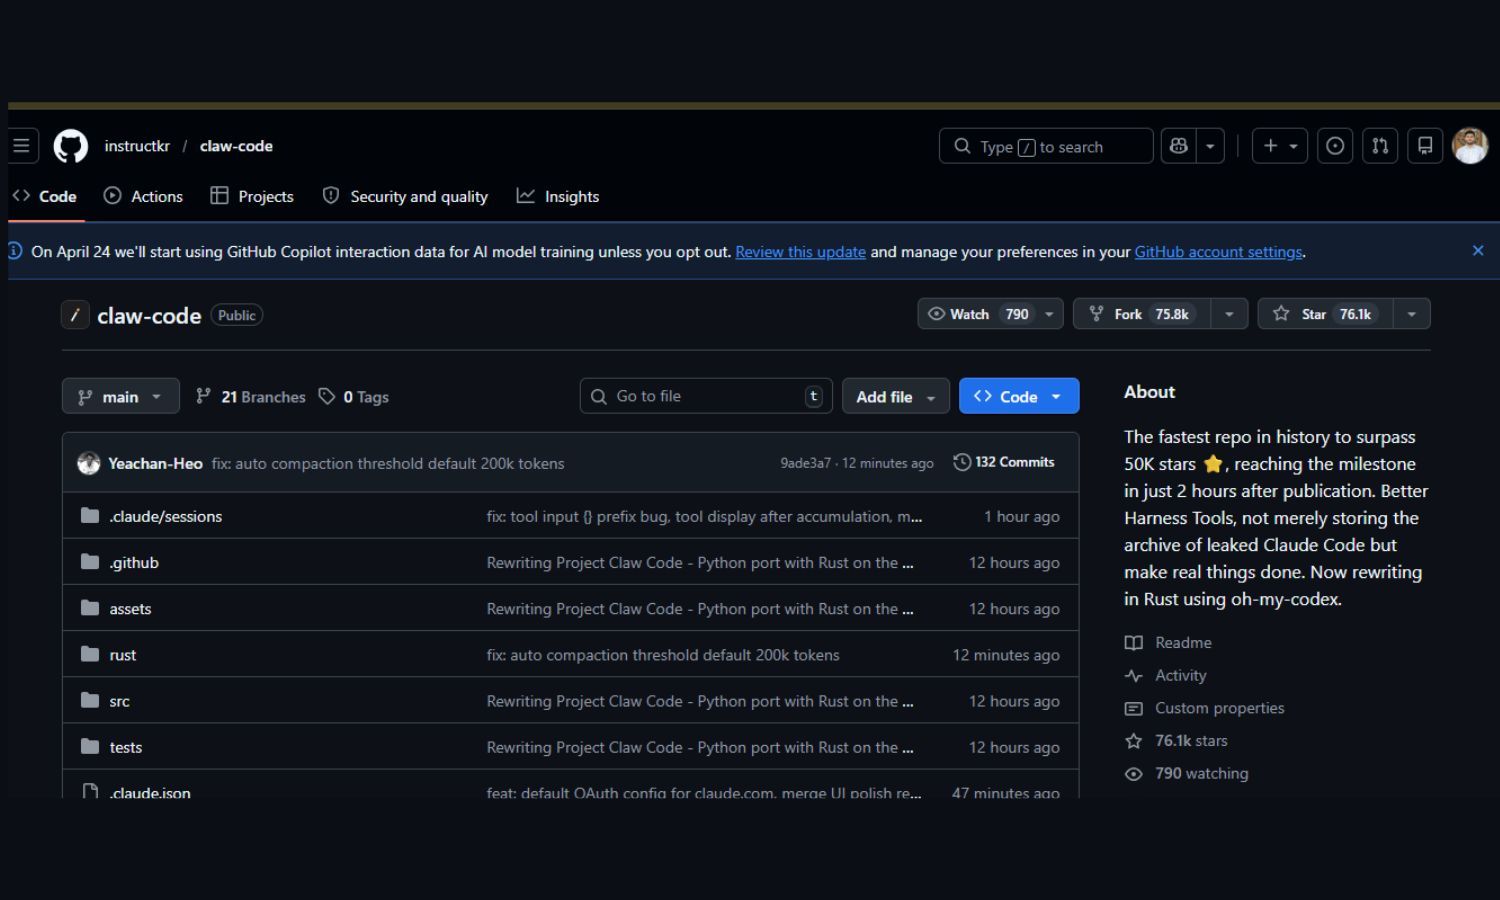Image resolution: width=1500 pixels, height=900 pixels.
Task: Click the rust folder icon
Action: click(90, 654)
